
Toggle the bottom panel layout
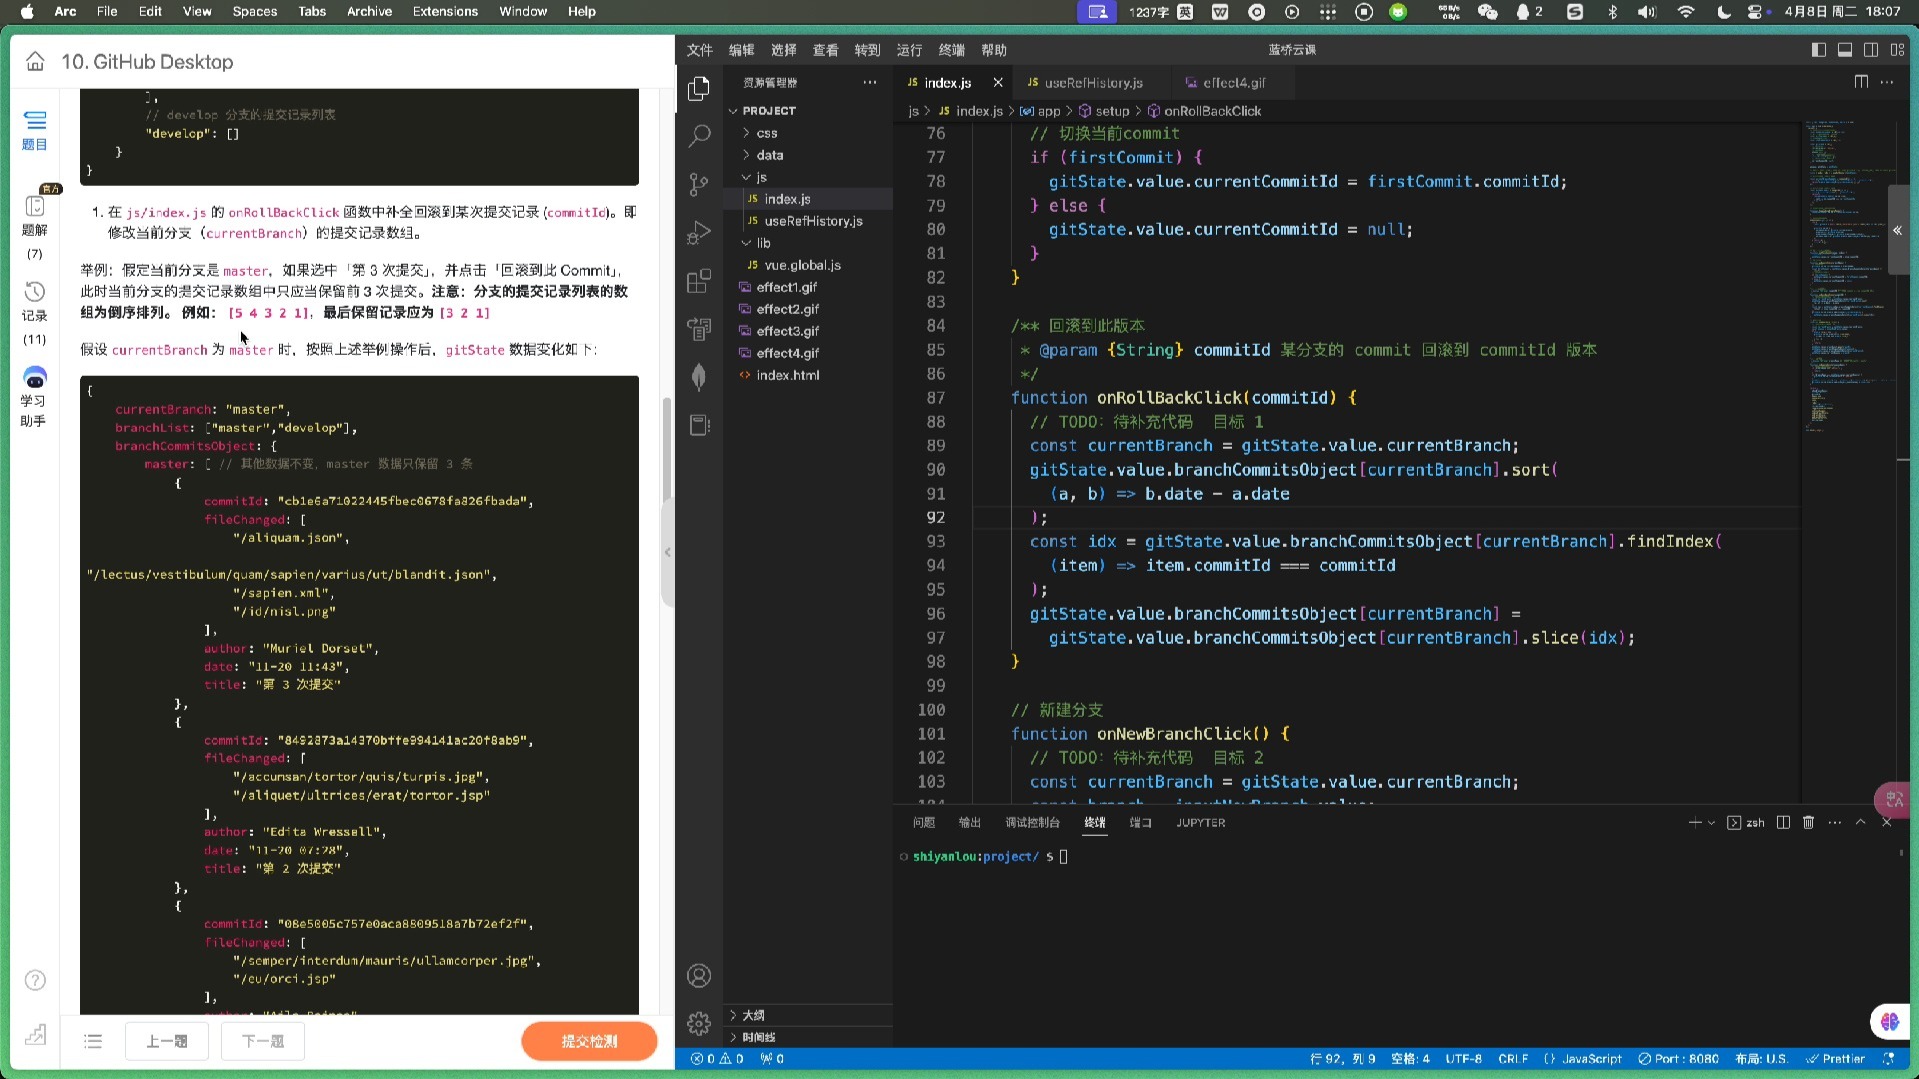coord(1844,49)
